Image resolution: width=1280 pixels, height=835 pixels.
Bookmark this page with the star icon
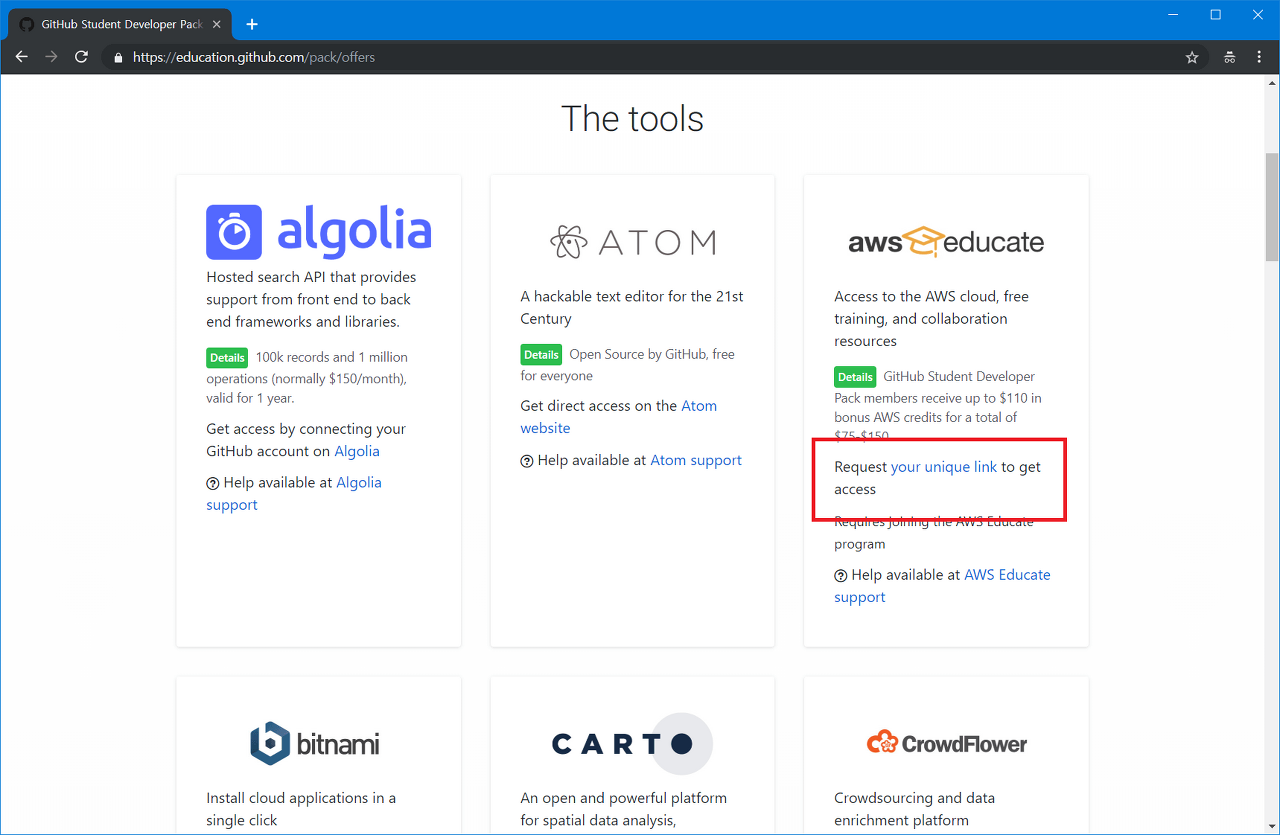[x=1192, y=57]
